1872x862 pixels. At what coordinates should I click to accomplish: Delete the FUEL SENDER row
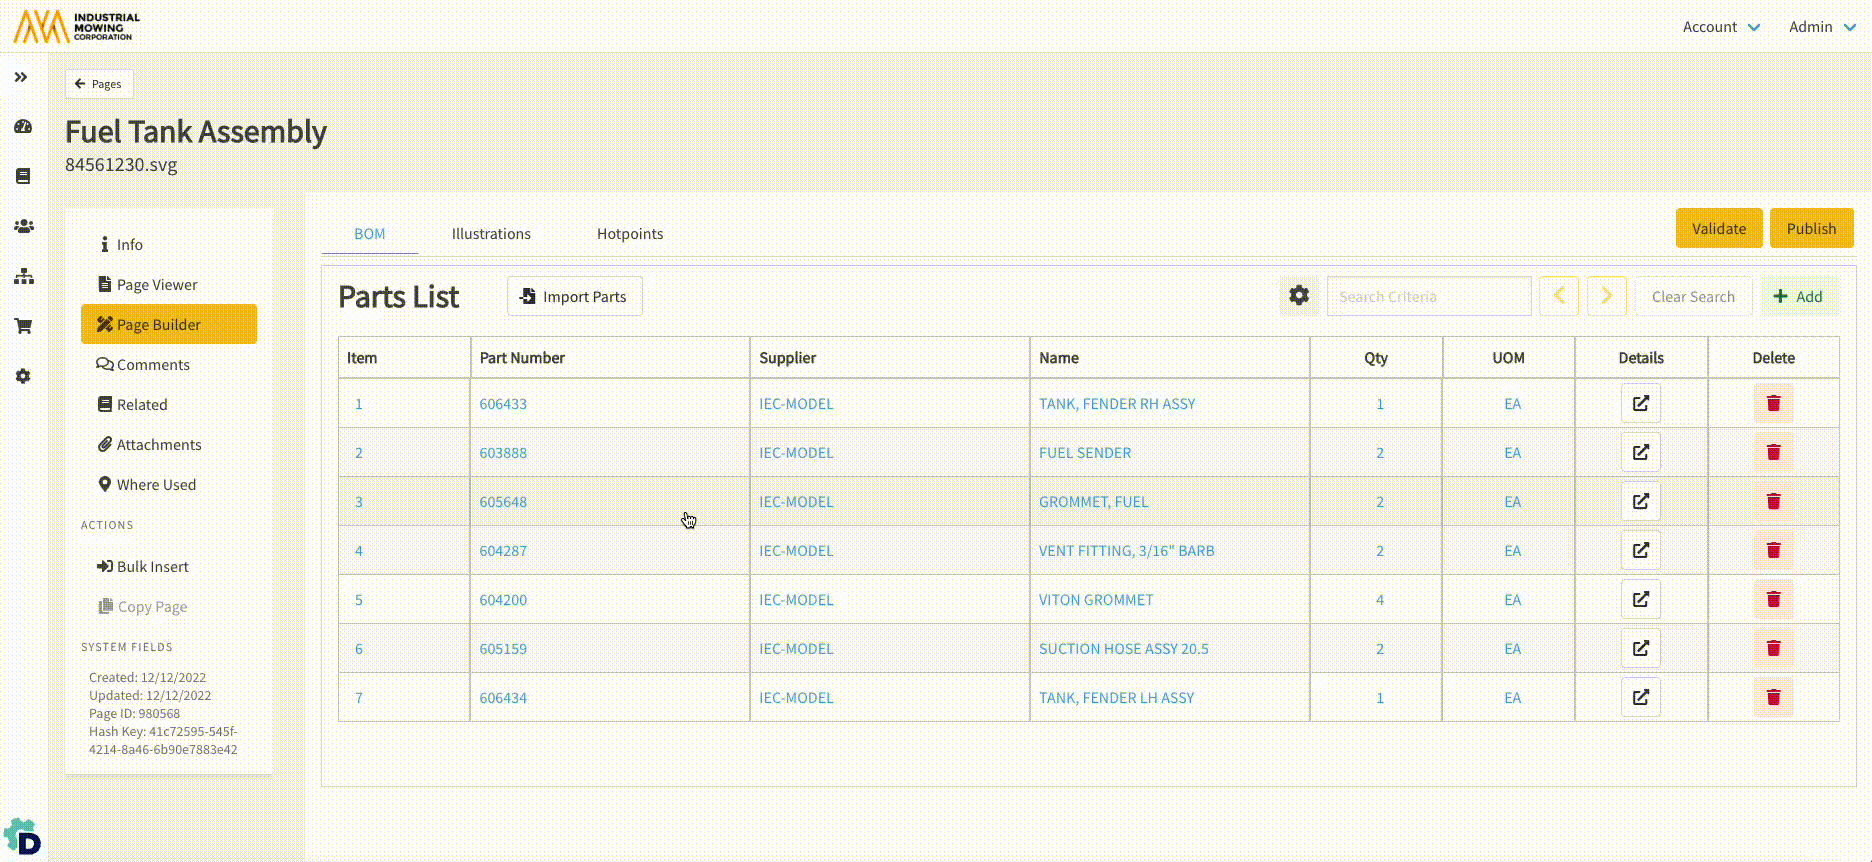[1773, 452]
